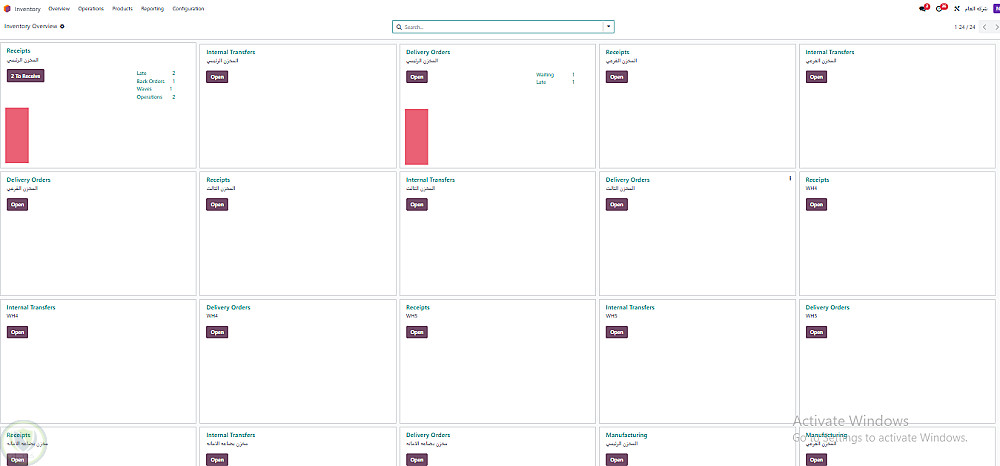
Task: Open the Operations menu
Action: [x=90, y=8]
